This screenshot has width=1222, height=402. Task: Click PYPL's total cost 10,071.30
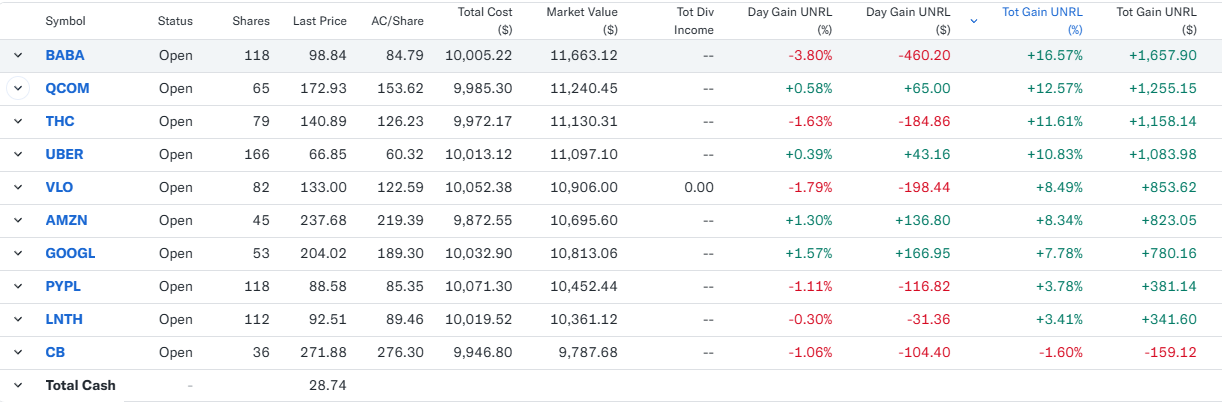point(479,287)
